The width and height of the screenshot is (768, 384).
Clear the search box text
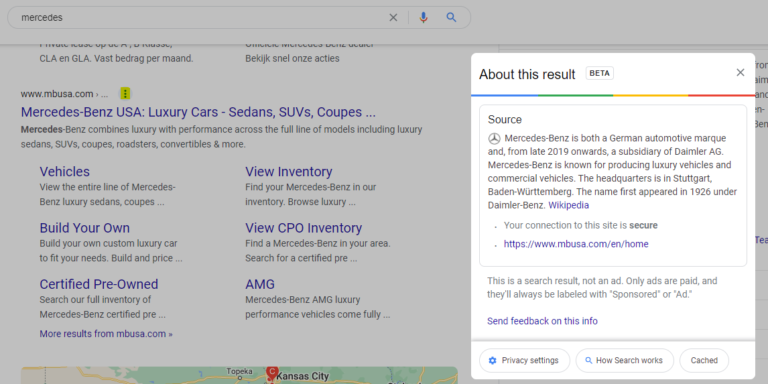tap(393, 18)
